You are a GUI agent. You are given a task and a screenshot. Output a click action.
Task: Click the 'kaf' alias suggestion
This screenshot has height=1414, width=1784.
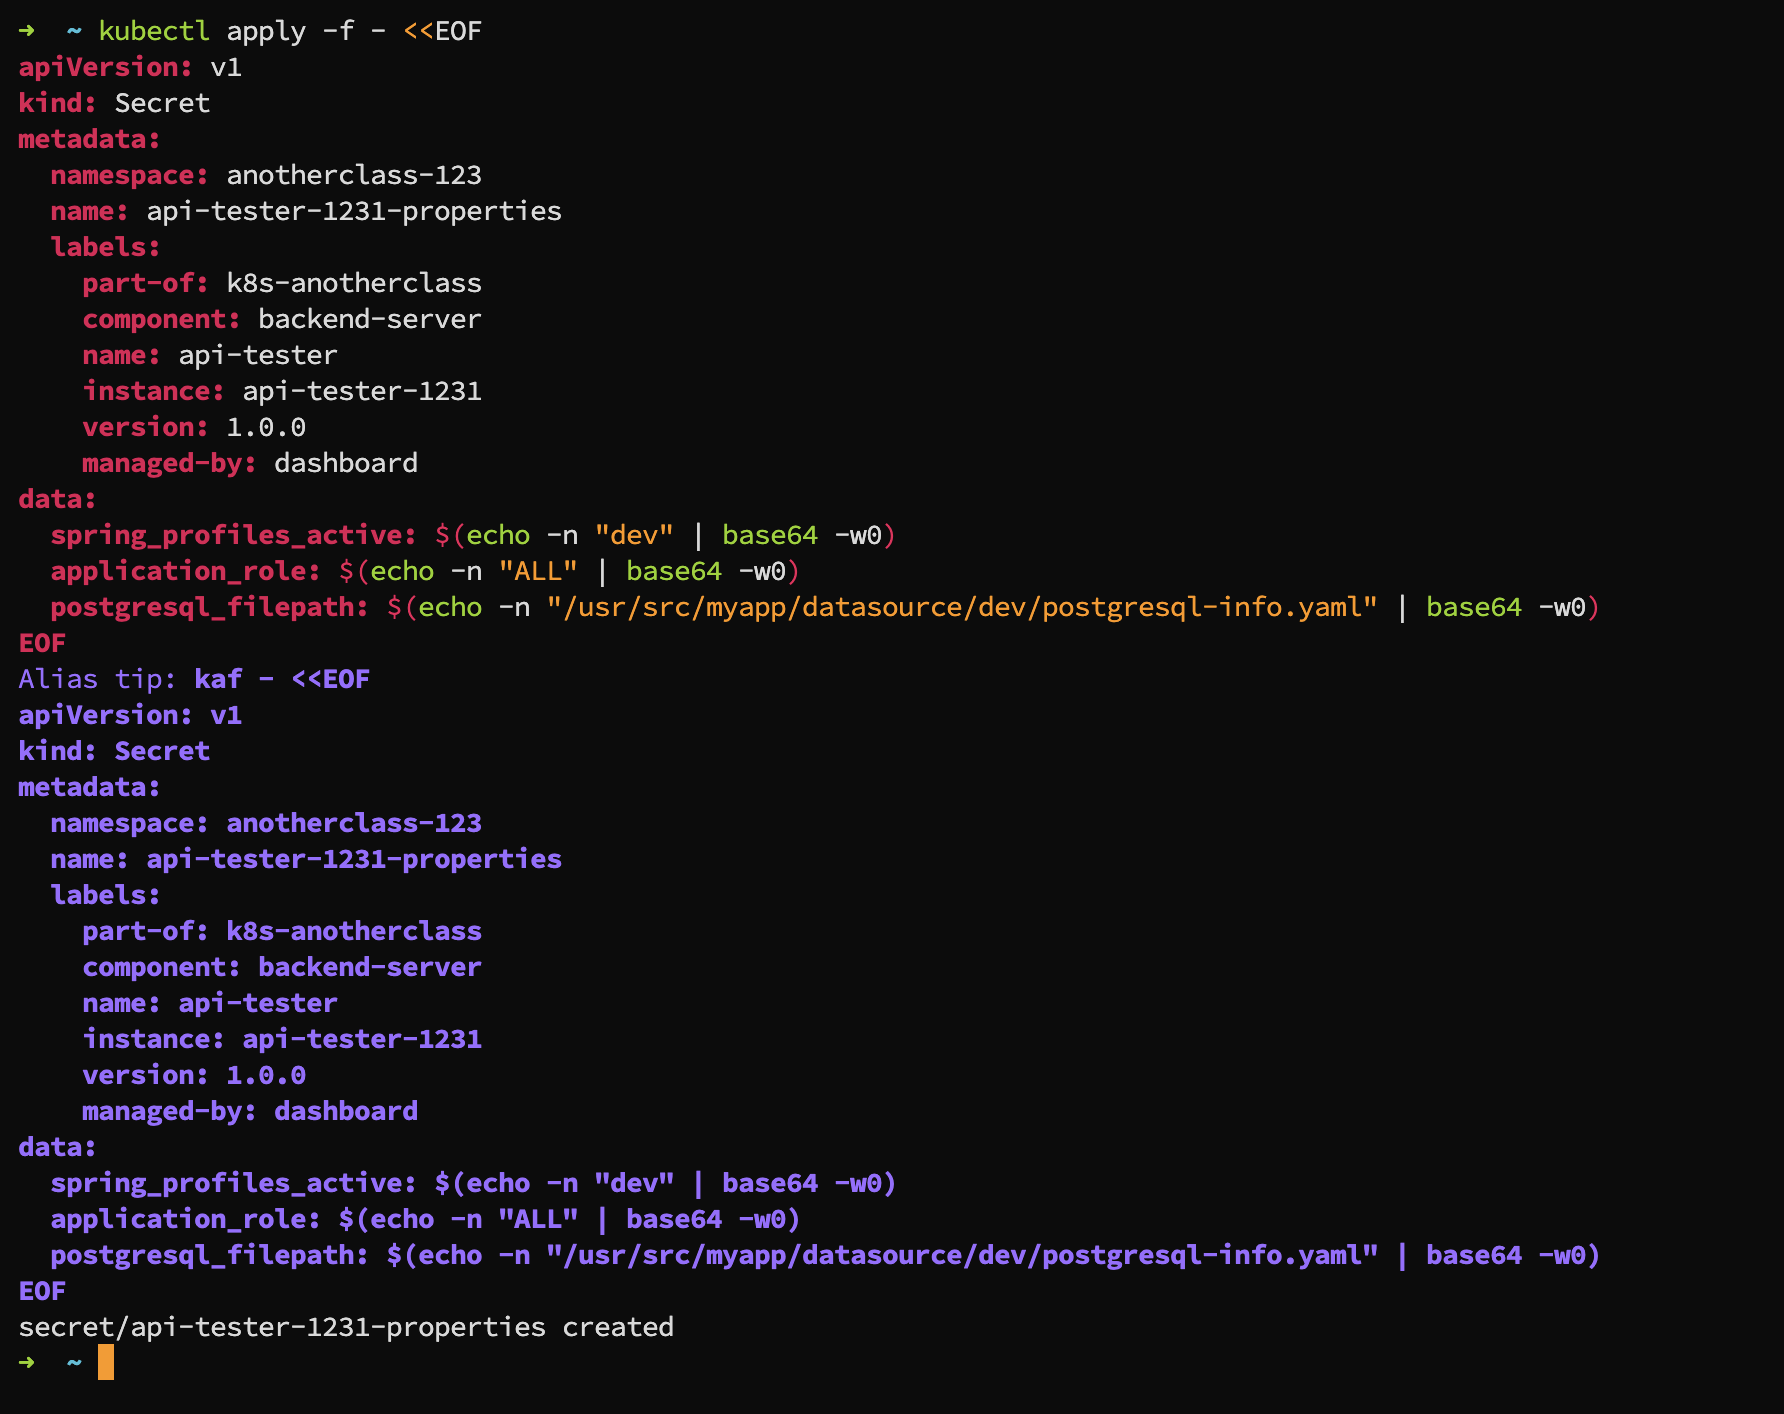point(218,679)
